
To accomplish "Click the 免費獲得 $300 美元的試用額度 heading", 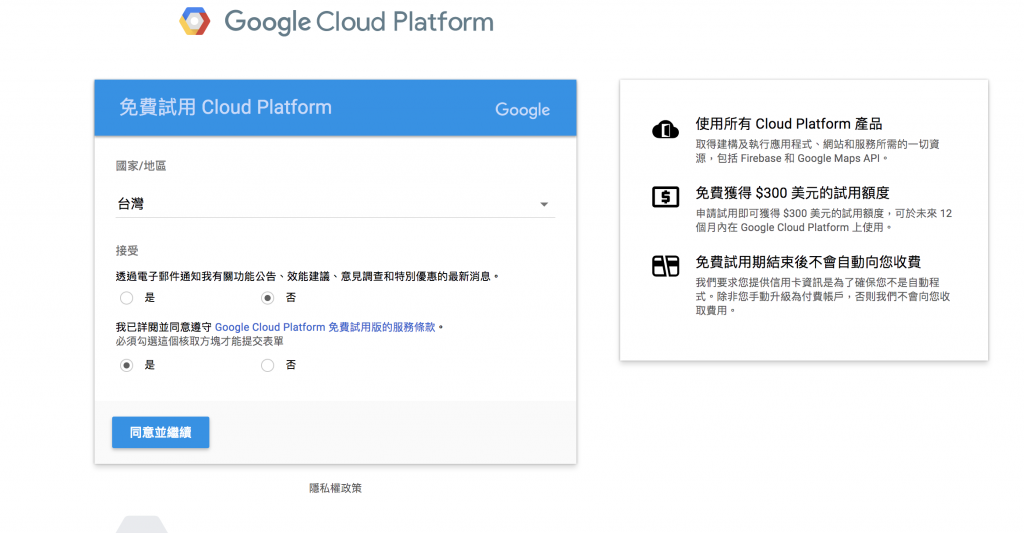I will [792, 193].
